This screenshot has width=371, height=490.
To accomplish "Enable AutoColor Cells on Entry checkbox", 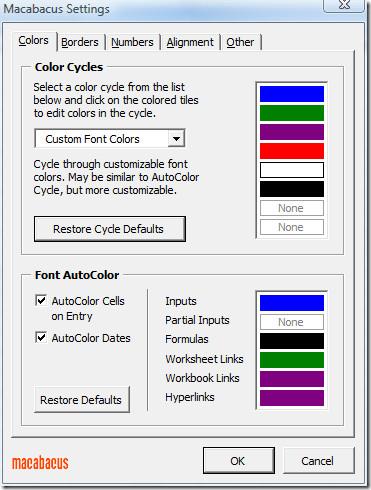I will pos(41,301).
